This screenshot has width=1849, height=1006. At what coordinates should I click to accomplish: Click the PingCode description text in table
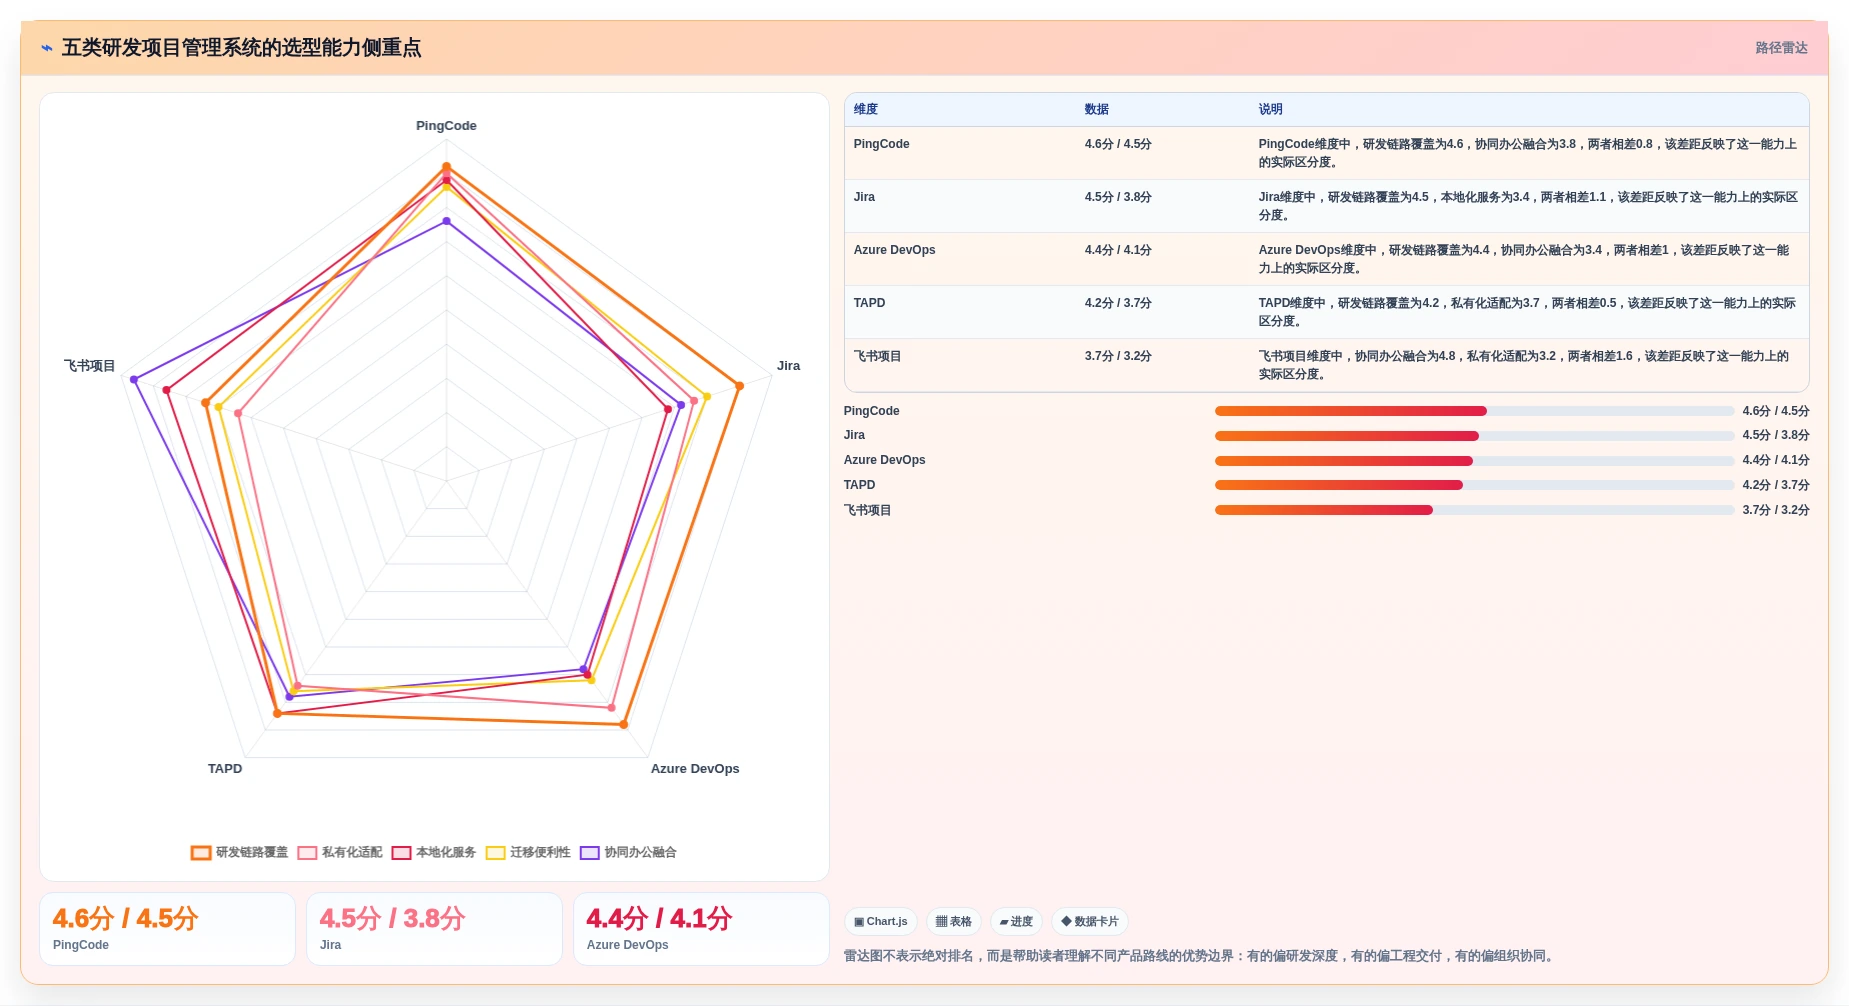coord(1527,153)
